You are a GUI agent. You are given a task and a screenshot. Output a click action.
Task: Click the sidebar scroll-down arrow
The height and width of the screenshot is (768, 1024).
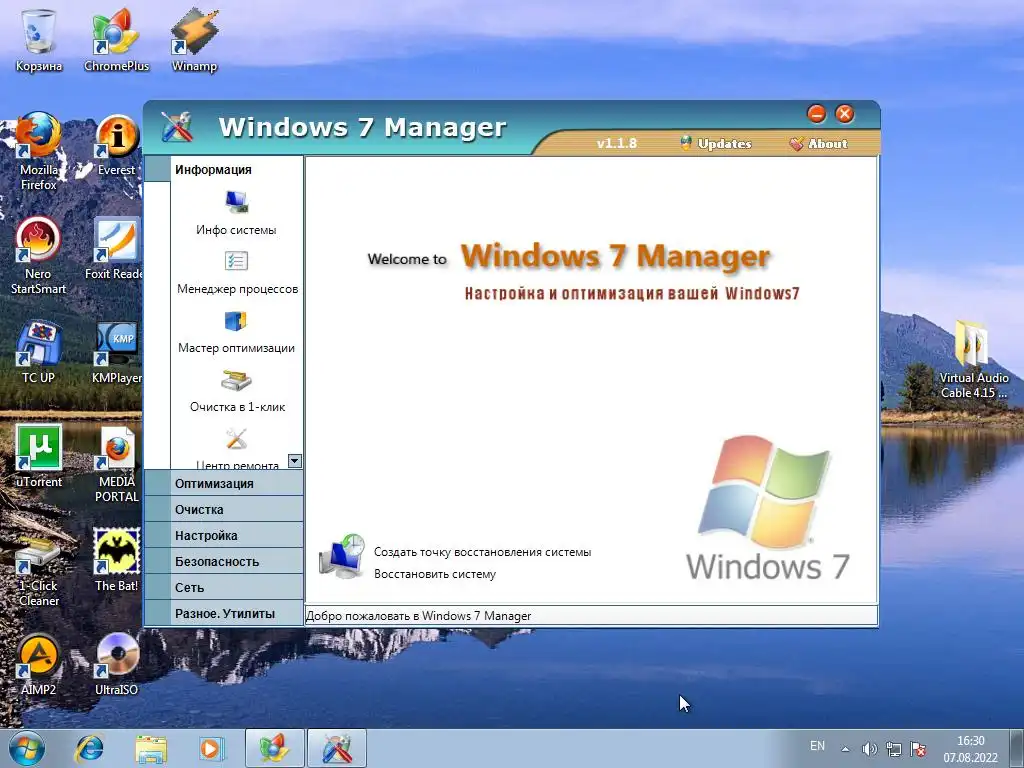pyautogui.click(x=295, y=461)
